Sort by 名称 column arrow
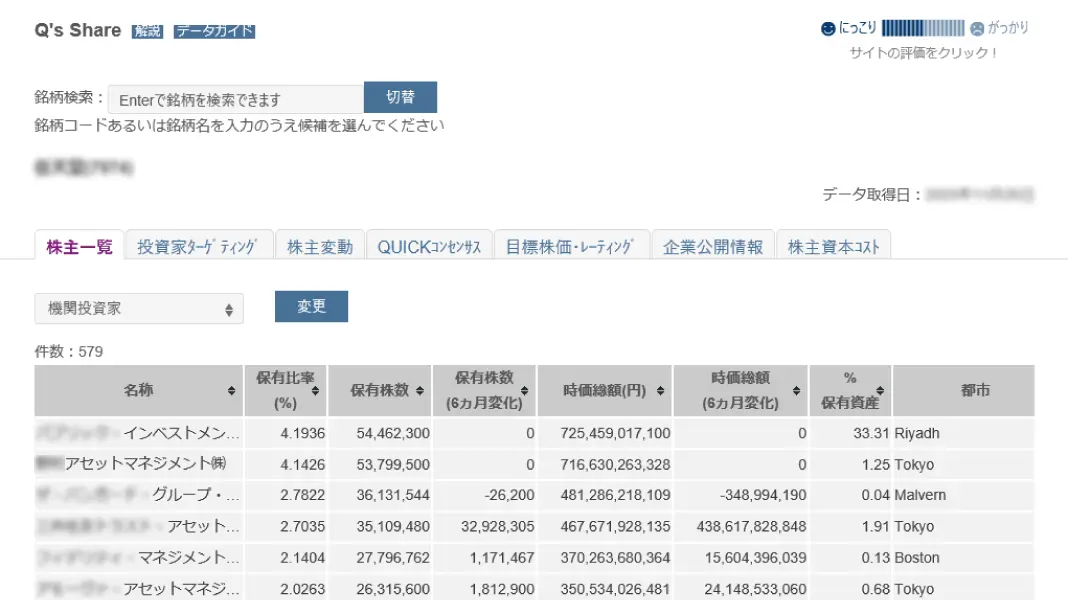Image resolution: width=1068 pixels, height=600 pixels. click(232, 390)
